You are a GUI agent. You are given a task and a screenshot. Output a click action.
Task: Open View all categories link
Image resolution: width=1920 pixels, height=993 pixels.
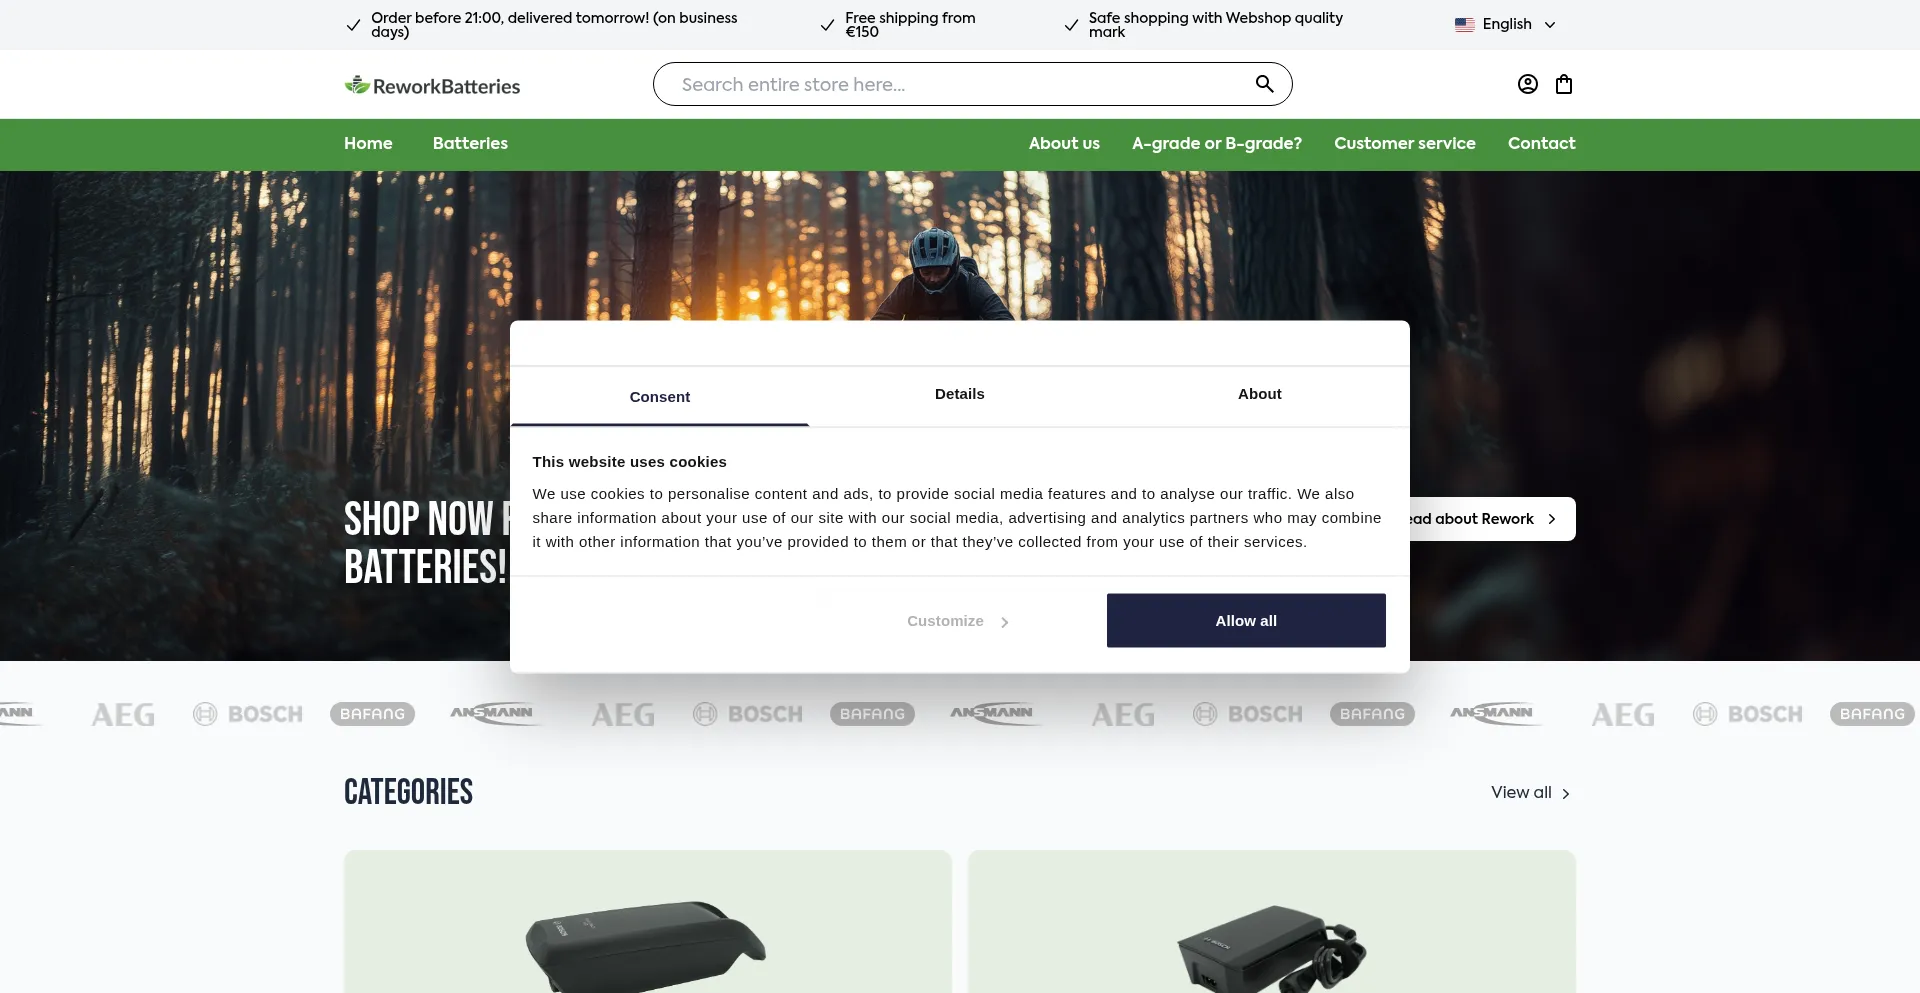click(1531, 792)
